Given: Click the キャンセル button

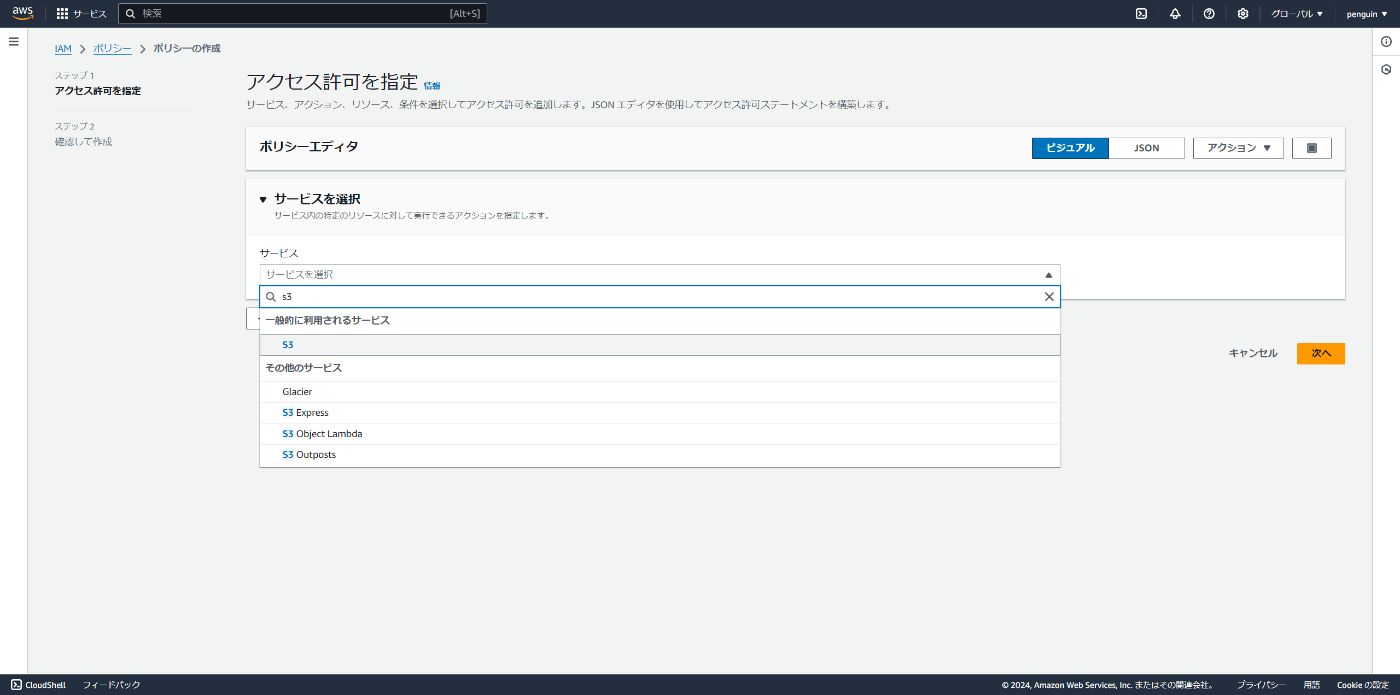Looking at the screenshot, I should (x=1253, y=353).
